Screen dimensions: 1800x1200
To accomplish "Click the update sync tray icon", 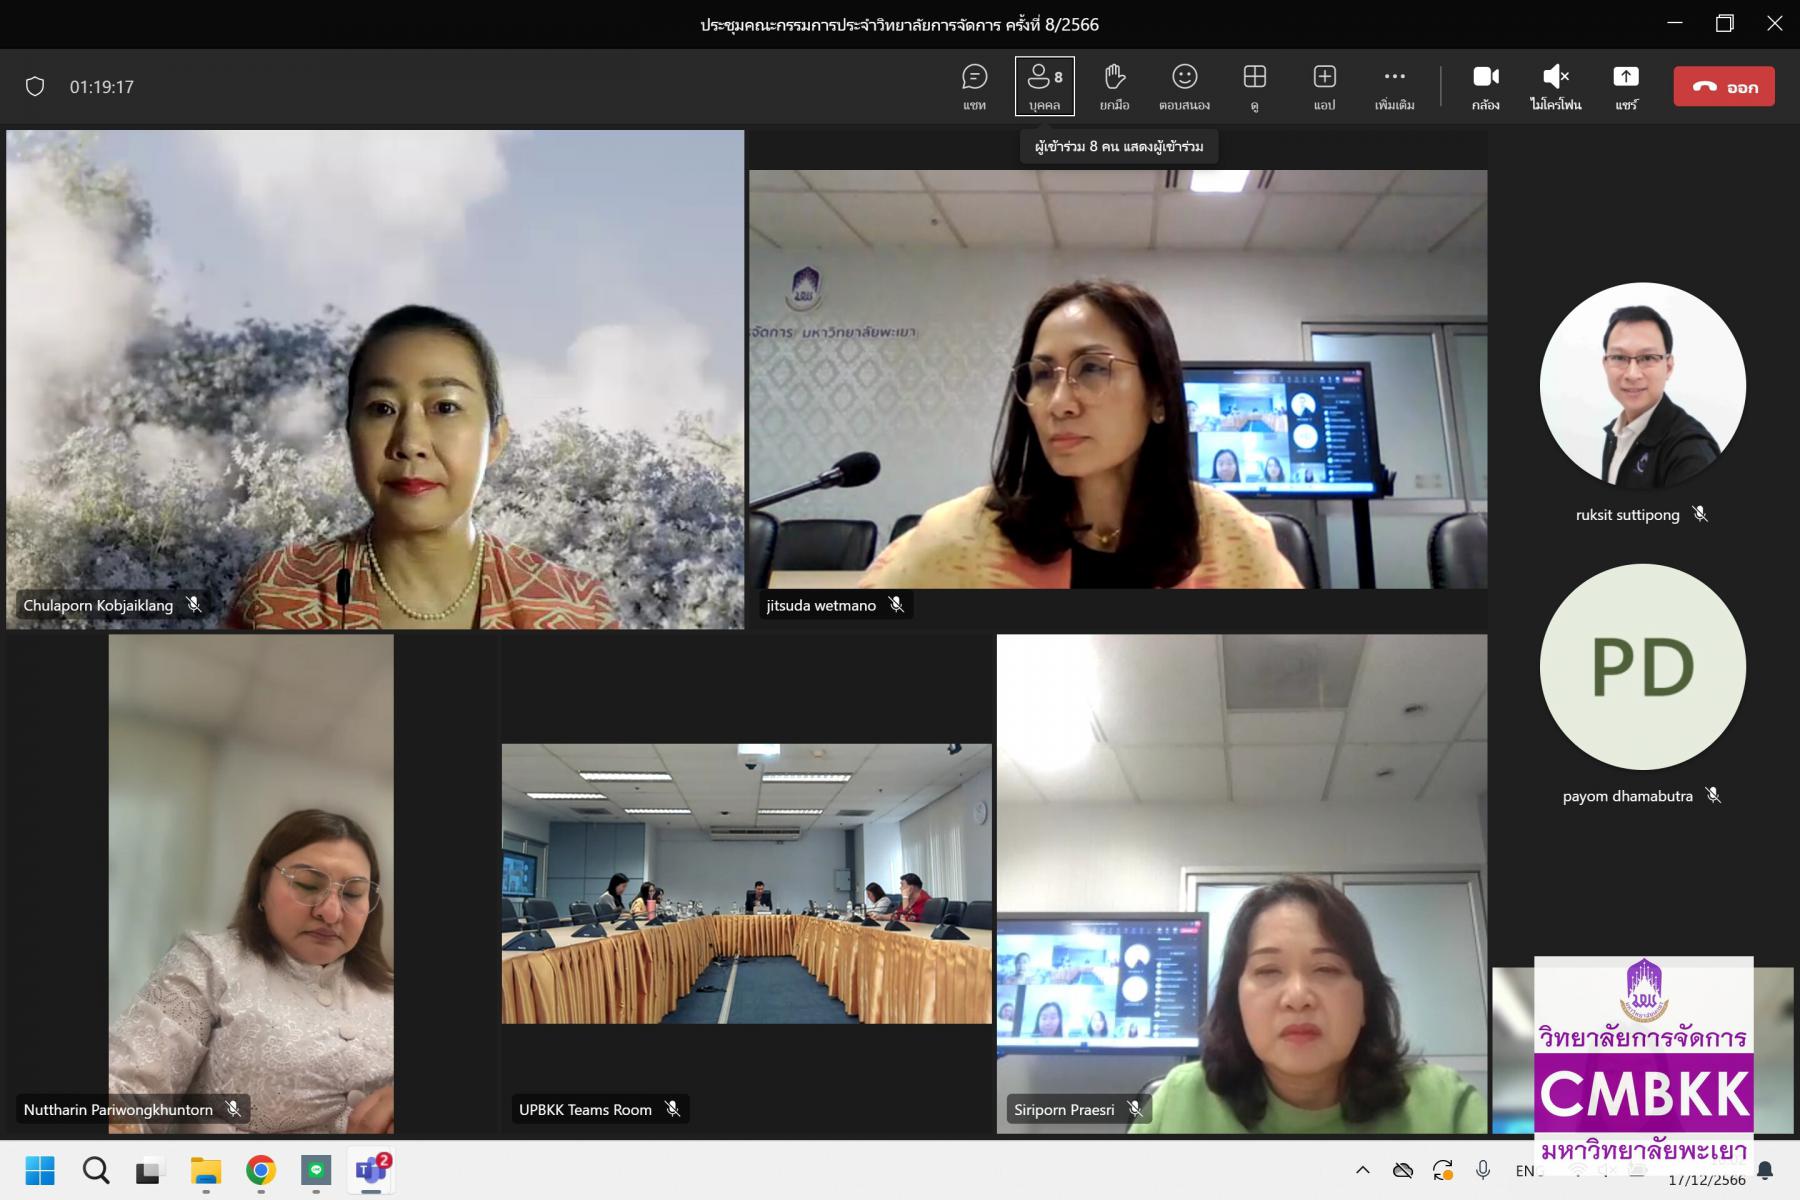I will pyautogui.click(x=1443, y=1170).
